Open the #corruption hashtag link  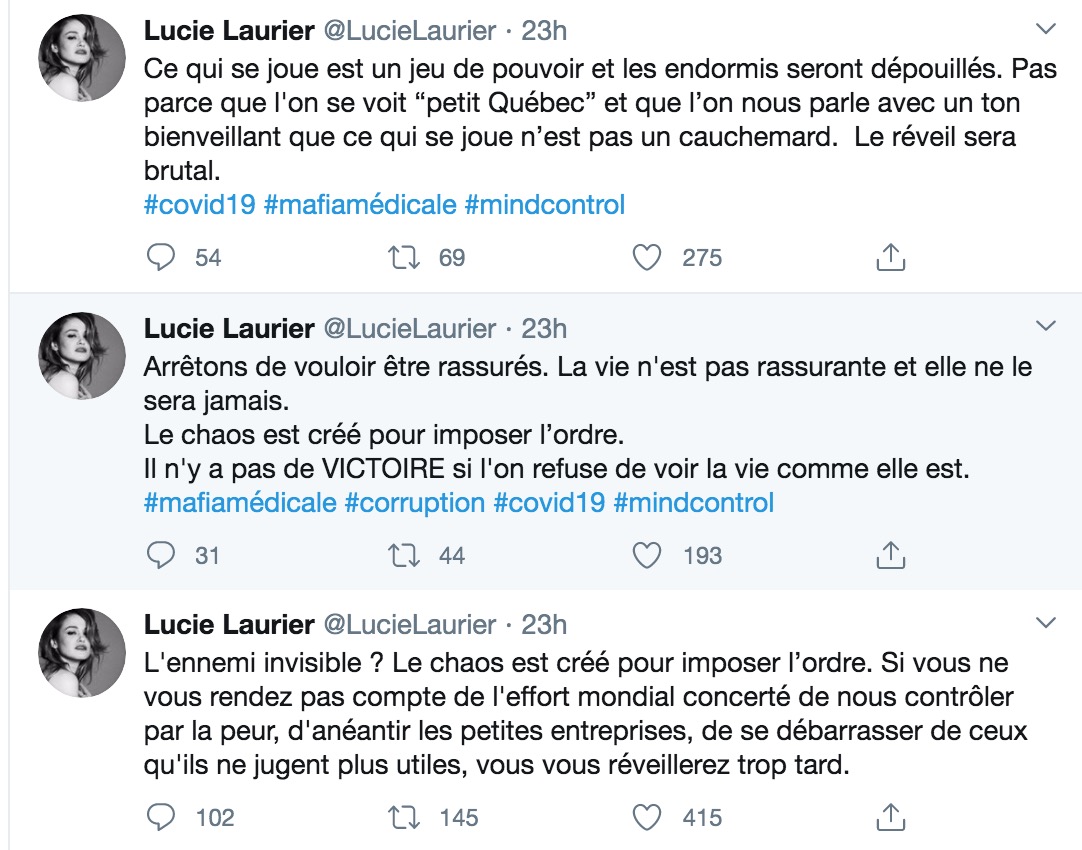(x=415, y=502)
